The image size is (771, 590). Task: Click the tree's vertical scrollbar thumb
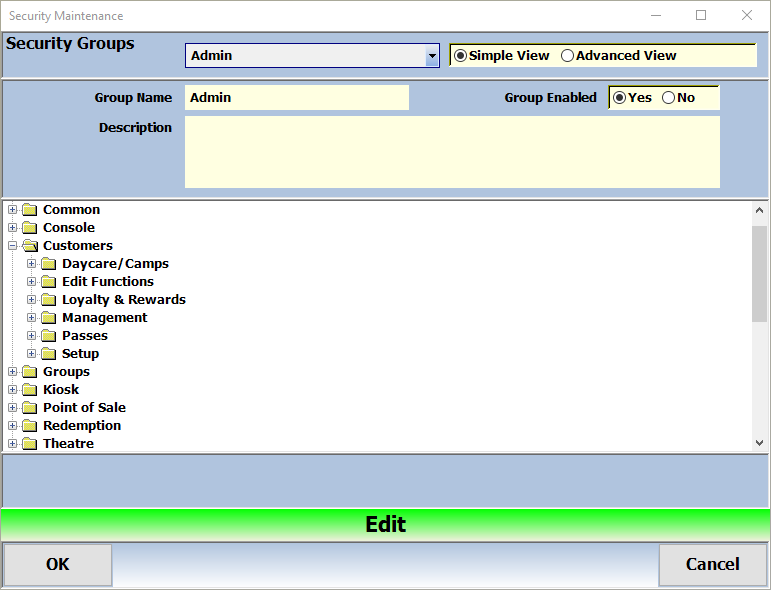coord(760,273)
